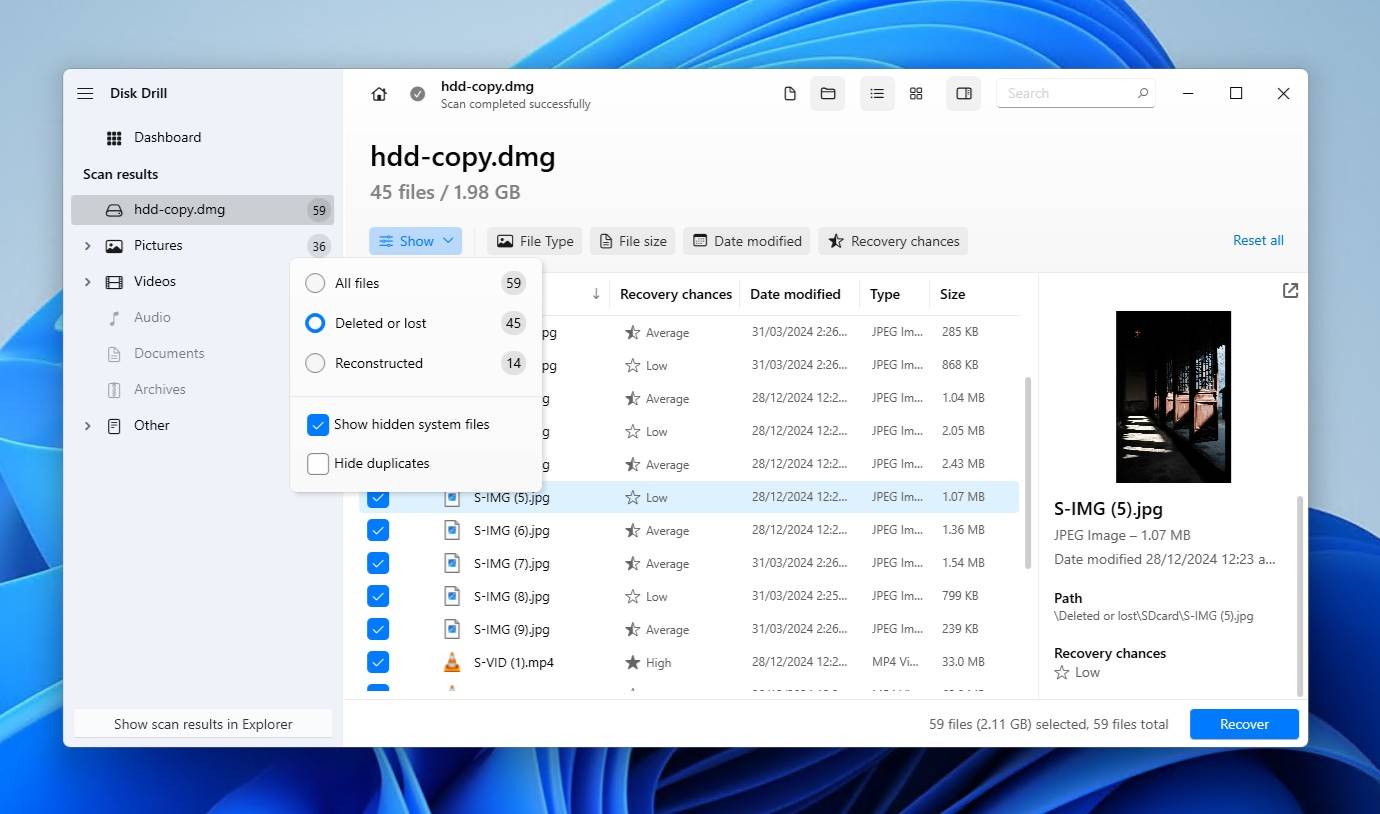Switch to the file view icon
The width and height of the screenshot is (1380, 814).
coord(790,94)
